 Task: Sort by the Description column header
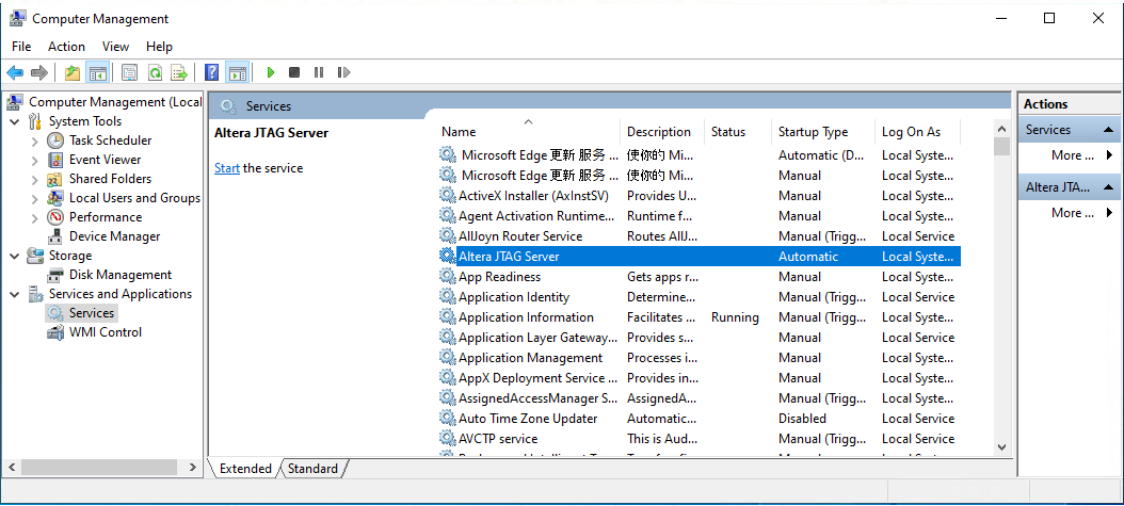click(x=662, y=132)
